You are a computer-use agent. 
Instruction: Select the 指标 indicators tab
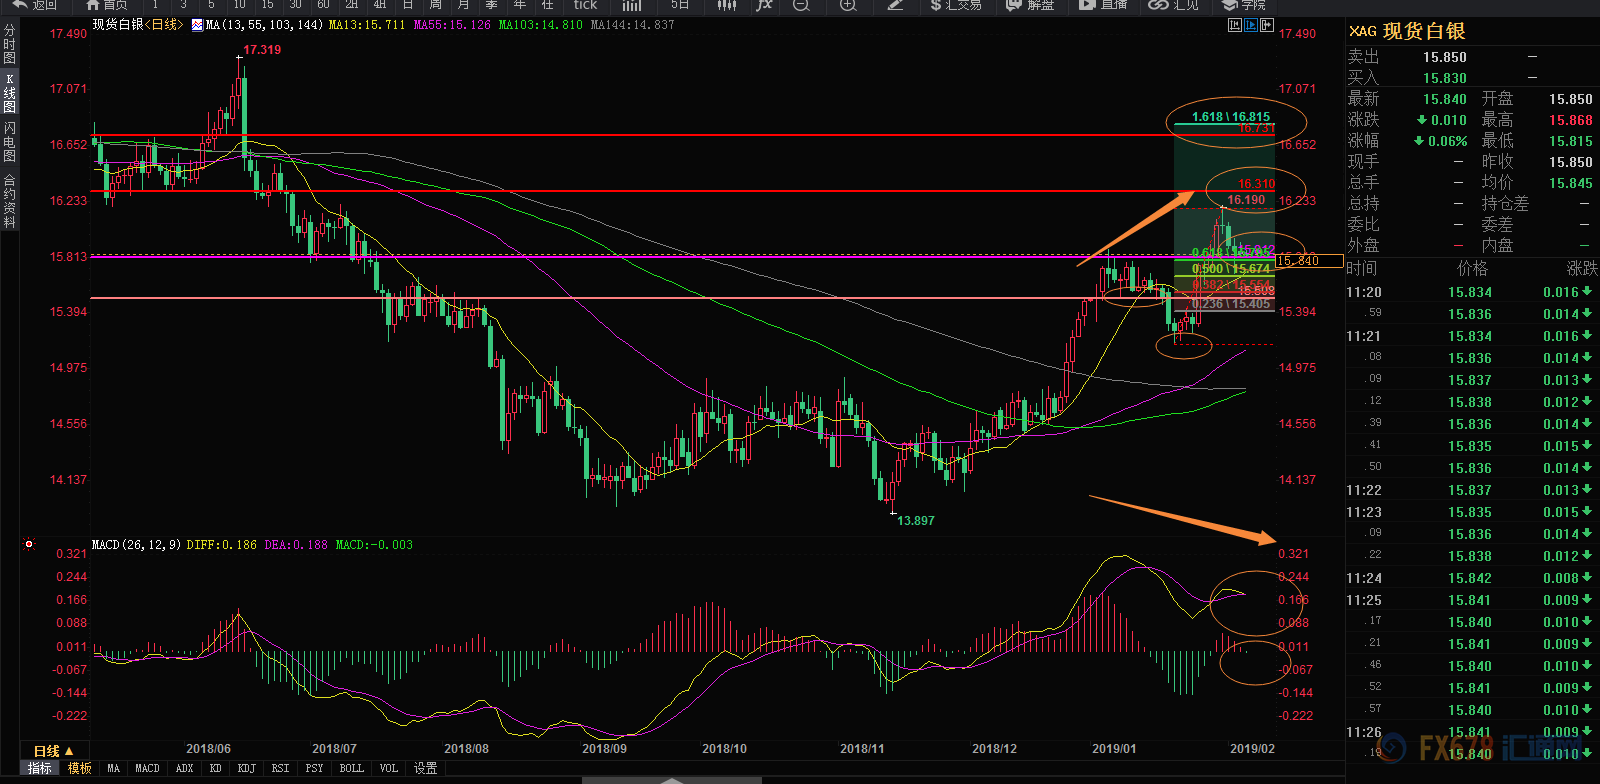tap(40, 768)
